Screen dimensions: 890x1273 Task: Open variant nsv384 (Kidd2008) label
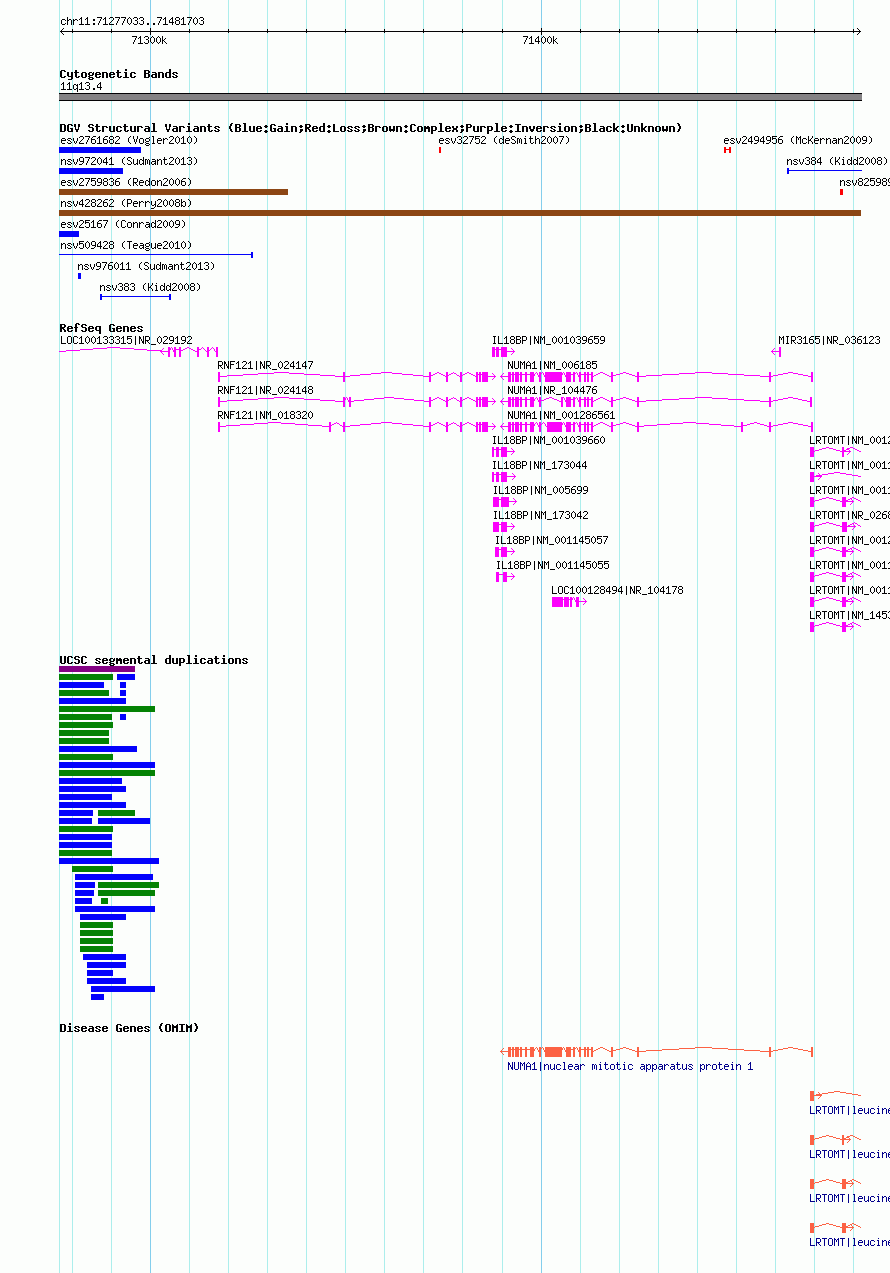point(836,161)
